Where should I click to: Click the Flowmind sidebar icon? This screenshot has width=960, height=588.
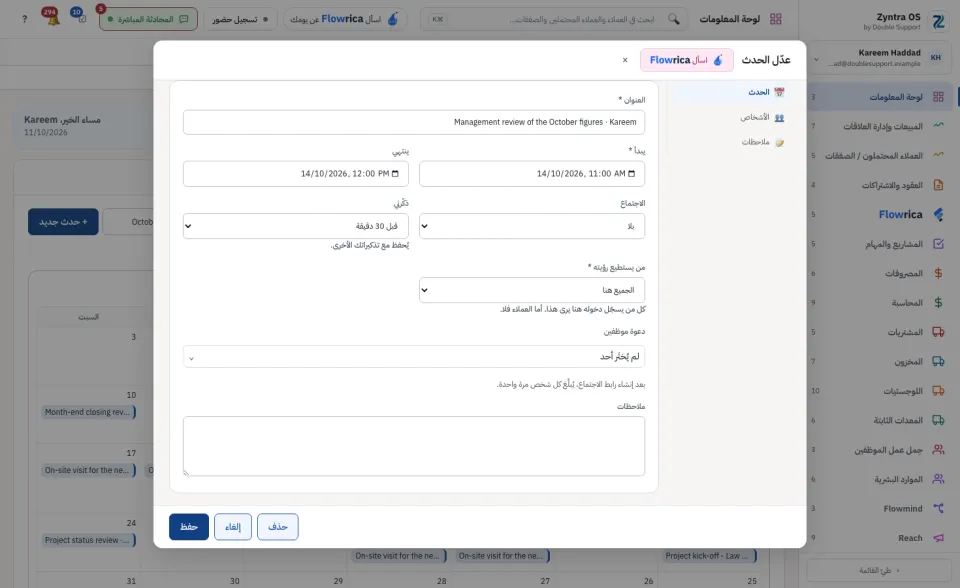[x=938, y=508]
